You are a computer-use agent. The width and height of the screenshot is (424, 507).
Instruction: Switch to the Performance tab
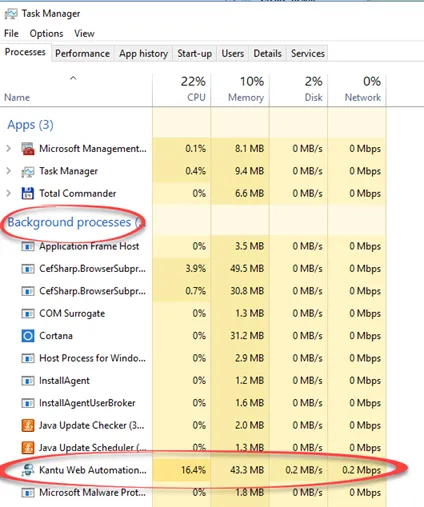(x=82, y=53)
